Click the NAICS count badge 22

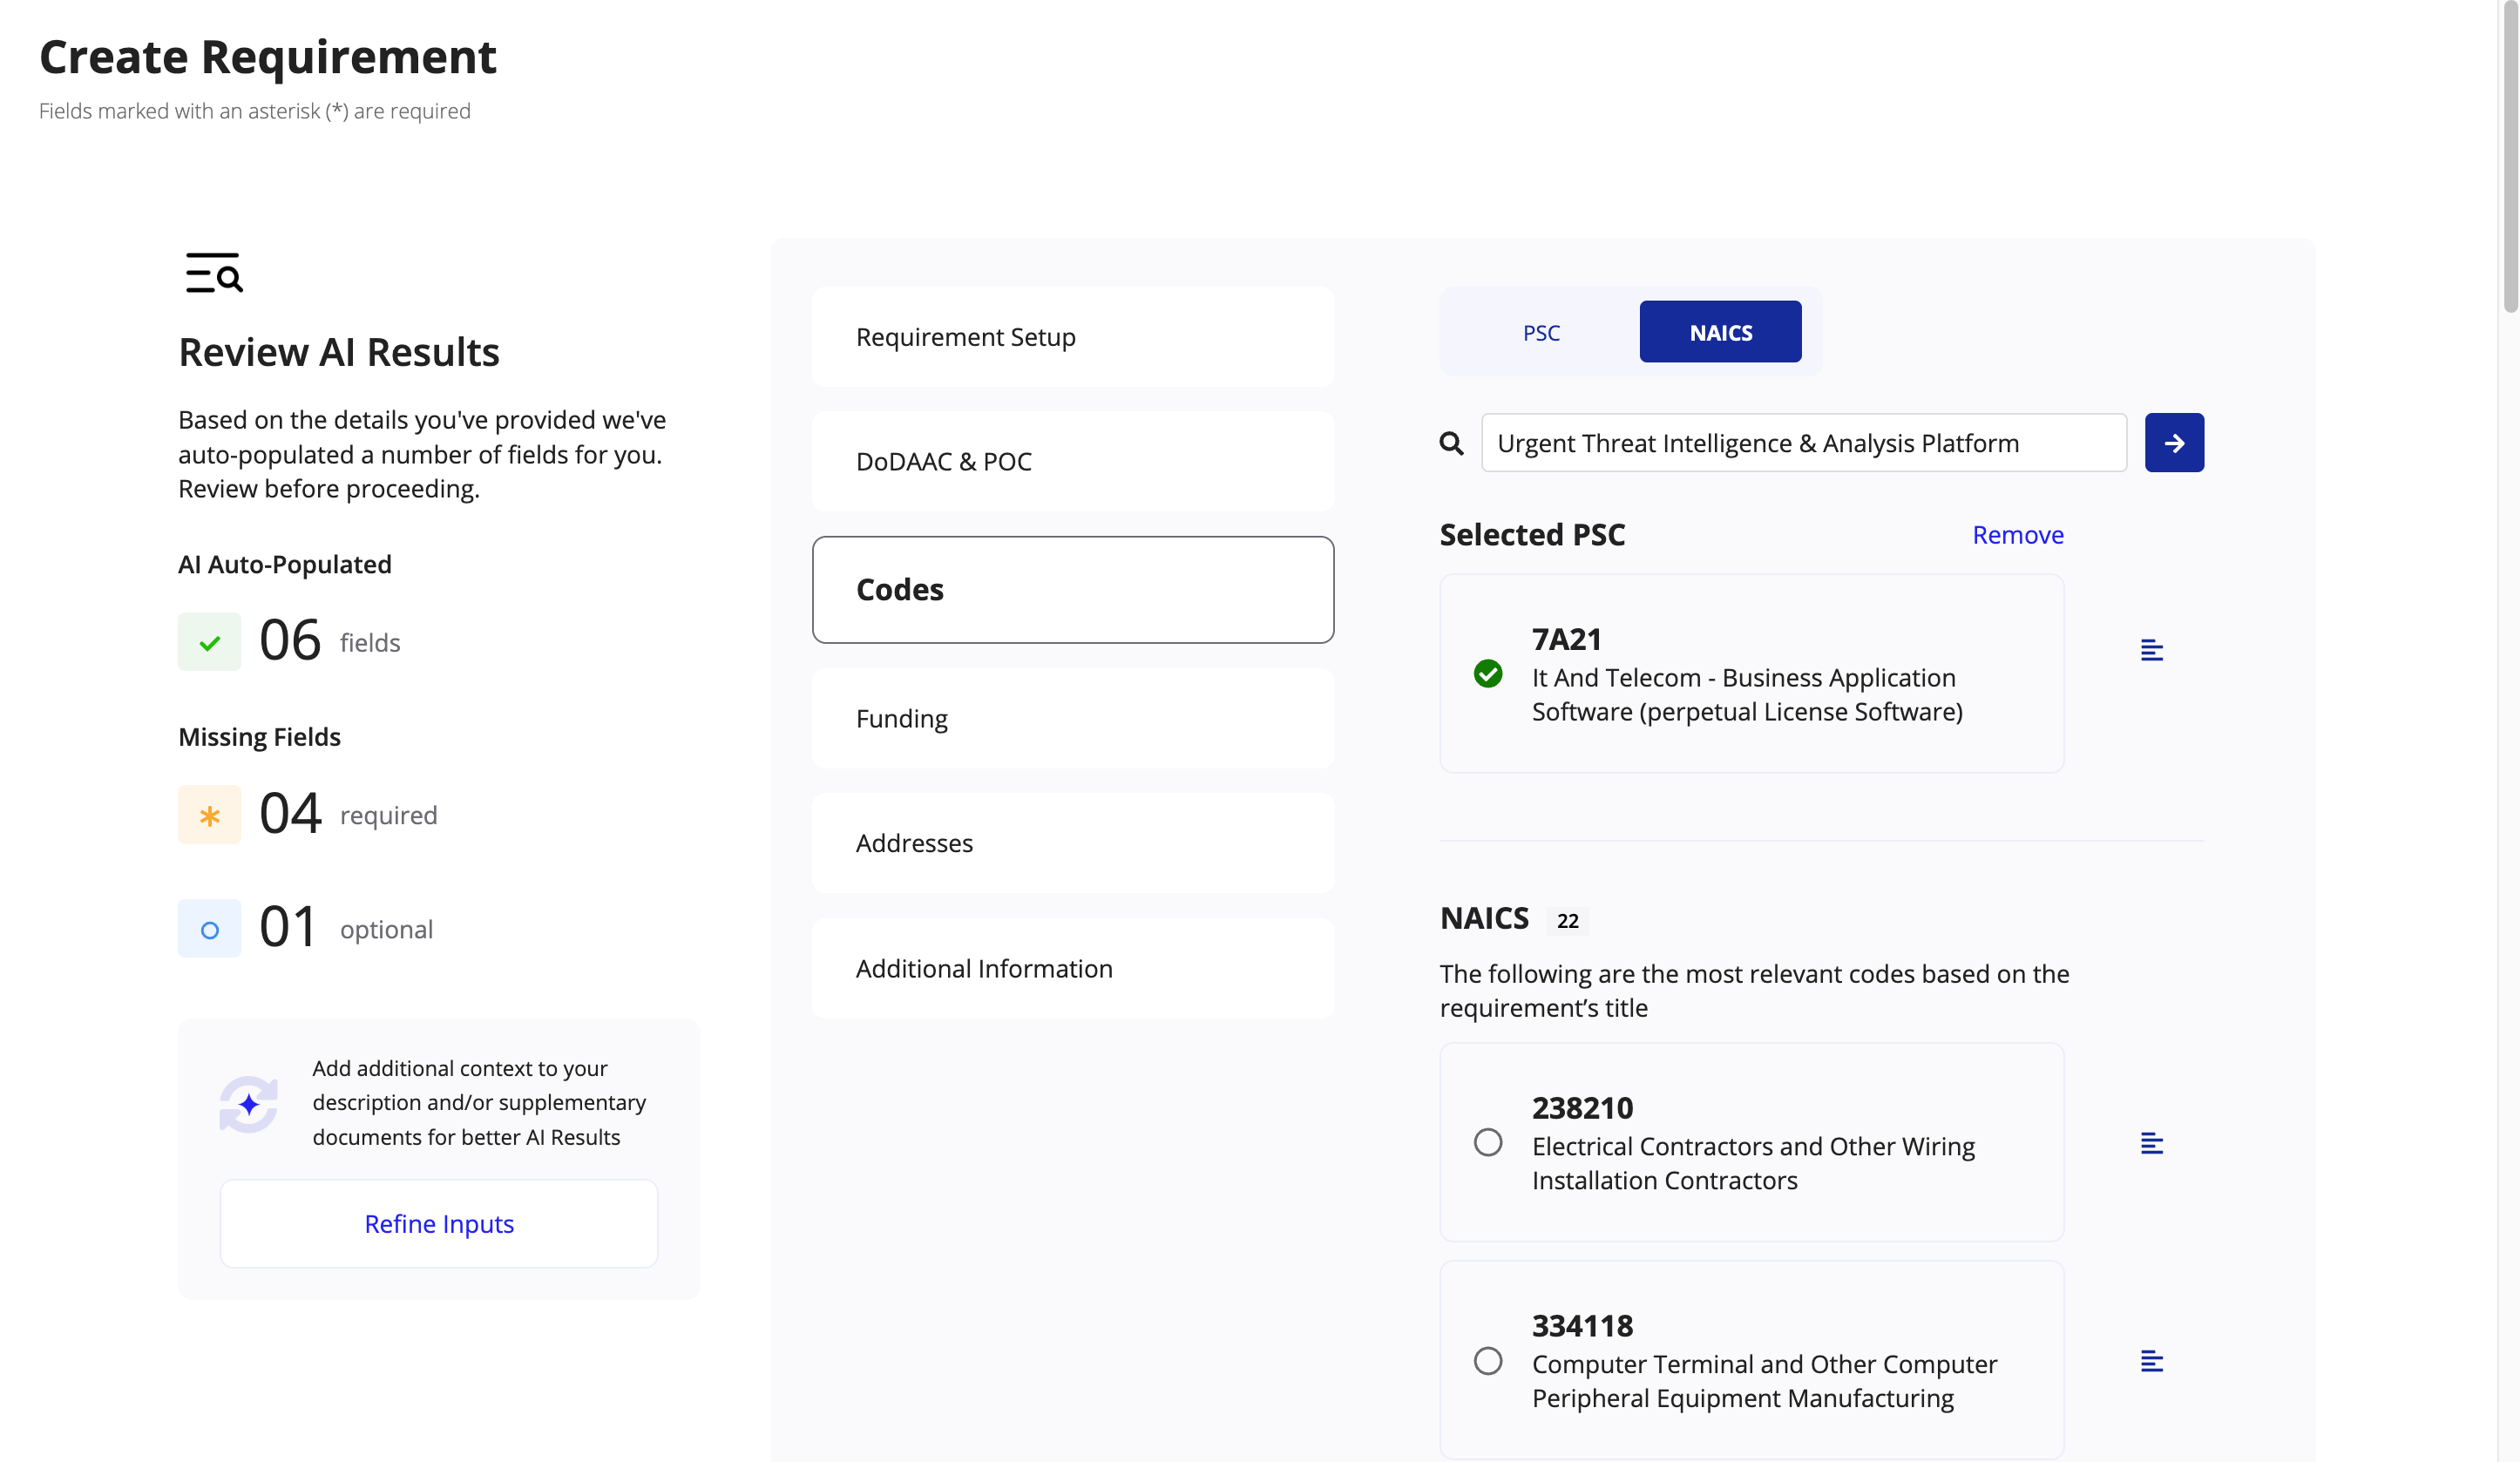click(x=1567, y=920)
